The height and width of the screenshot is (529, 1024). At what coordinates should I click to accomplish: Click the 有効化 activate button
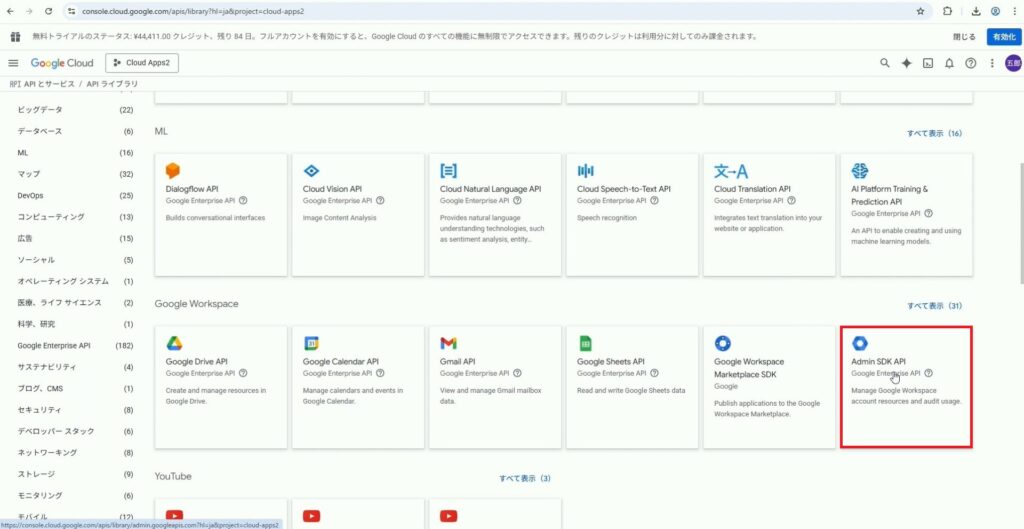pos(1003,37)
